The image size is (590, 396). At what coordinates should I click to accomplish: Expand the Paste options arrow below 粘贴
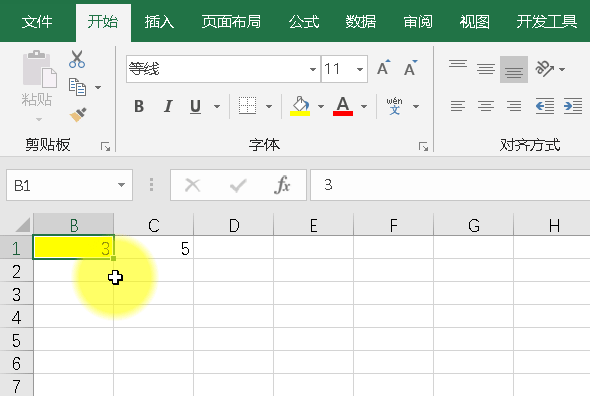tap(39, 119)
